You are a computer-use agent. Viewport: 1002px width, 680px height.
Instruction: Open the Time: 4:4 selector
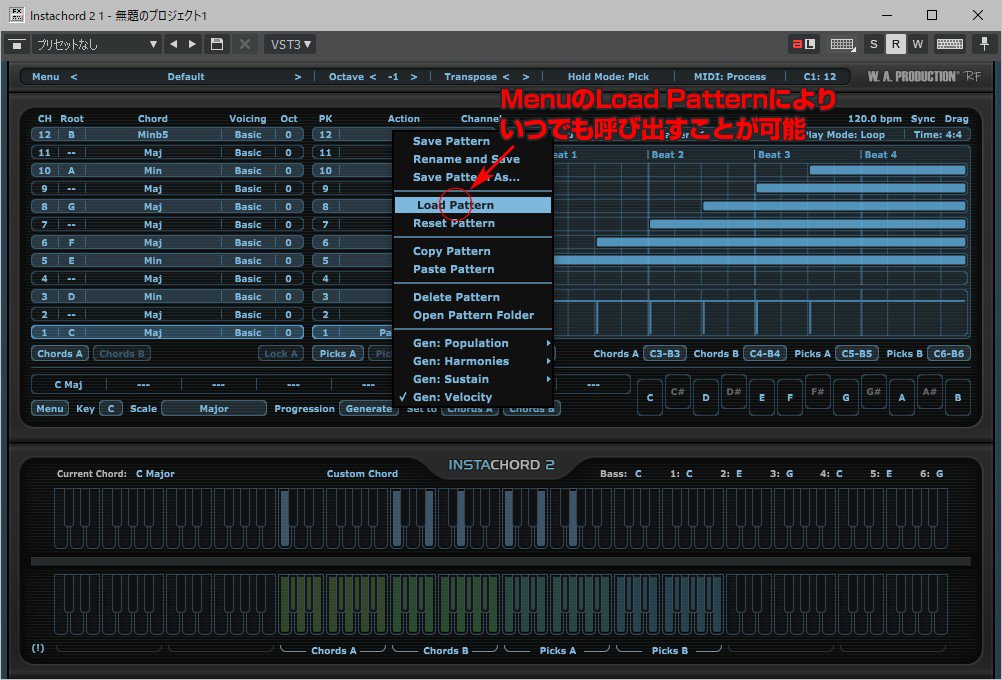pyautogui.click(x=937, y=135)
